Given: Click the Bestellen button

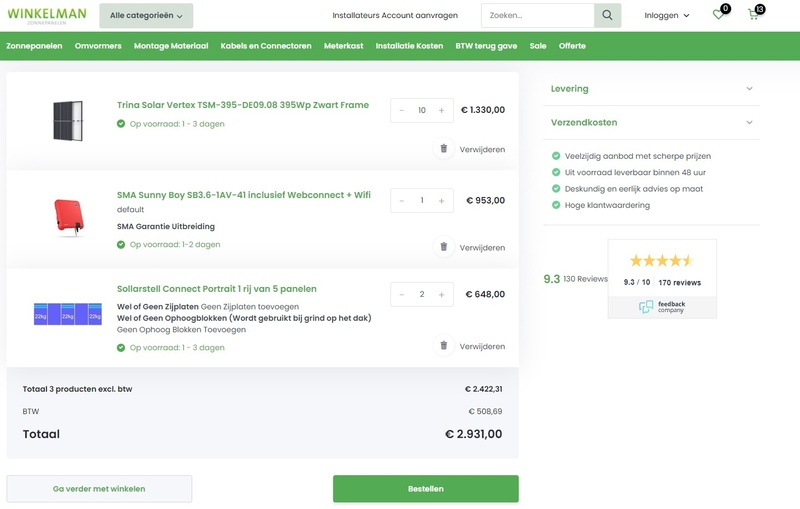Looking at the screenshot, I should (425, 489).
